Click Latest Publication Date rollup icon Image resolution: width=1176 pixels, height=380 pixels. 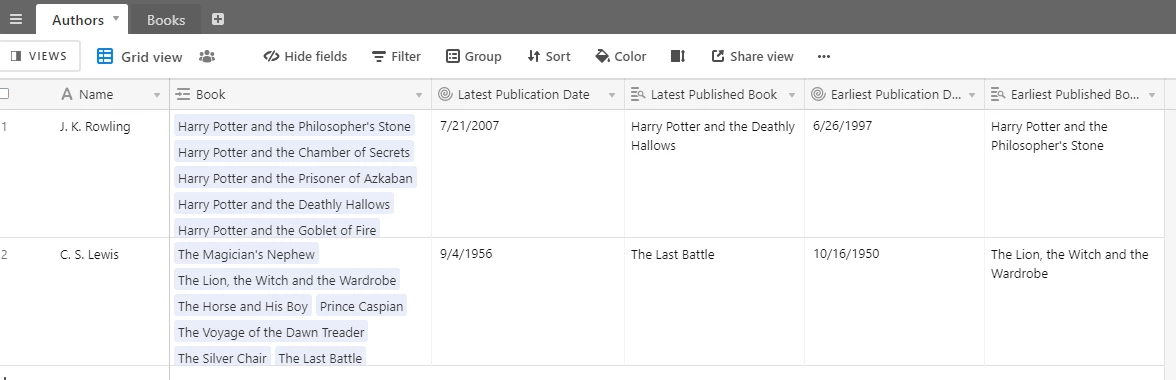coord(445,94)
